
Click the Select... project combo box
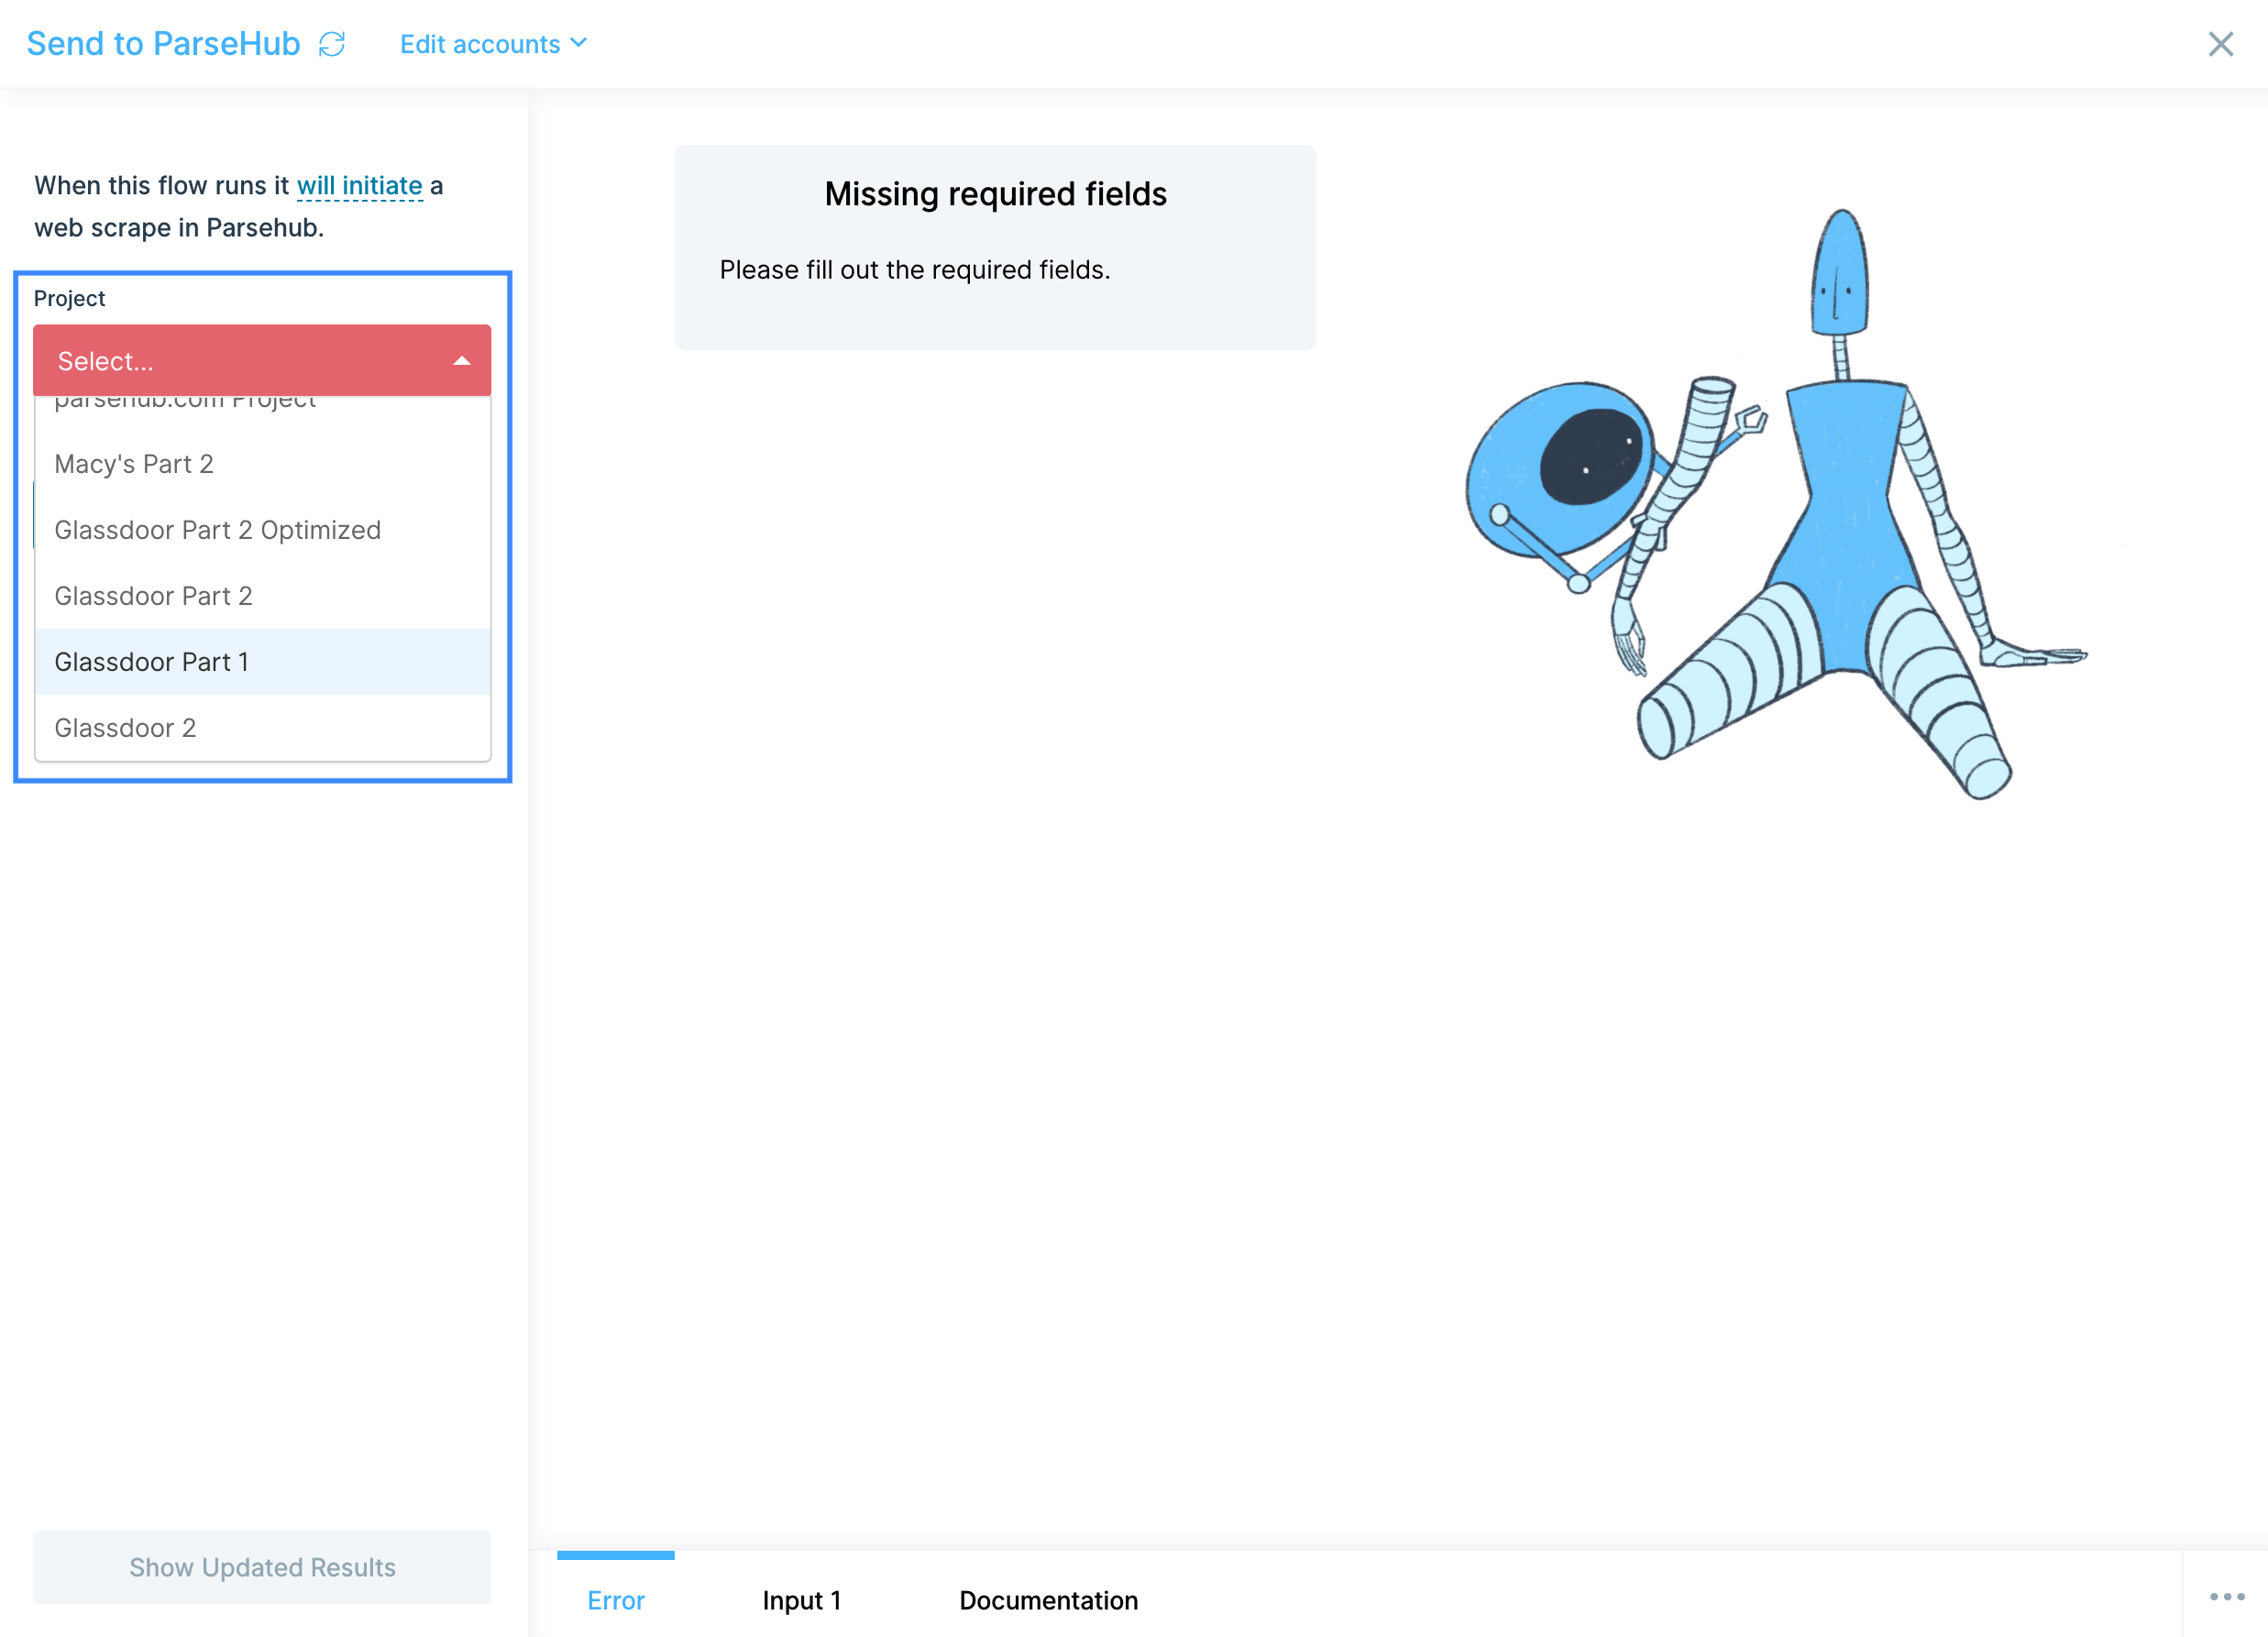(240, 361)
